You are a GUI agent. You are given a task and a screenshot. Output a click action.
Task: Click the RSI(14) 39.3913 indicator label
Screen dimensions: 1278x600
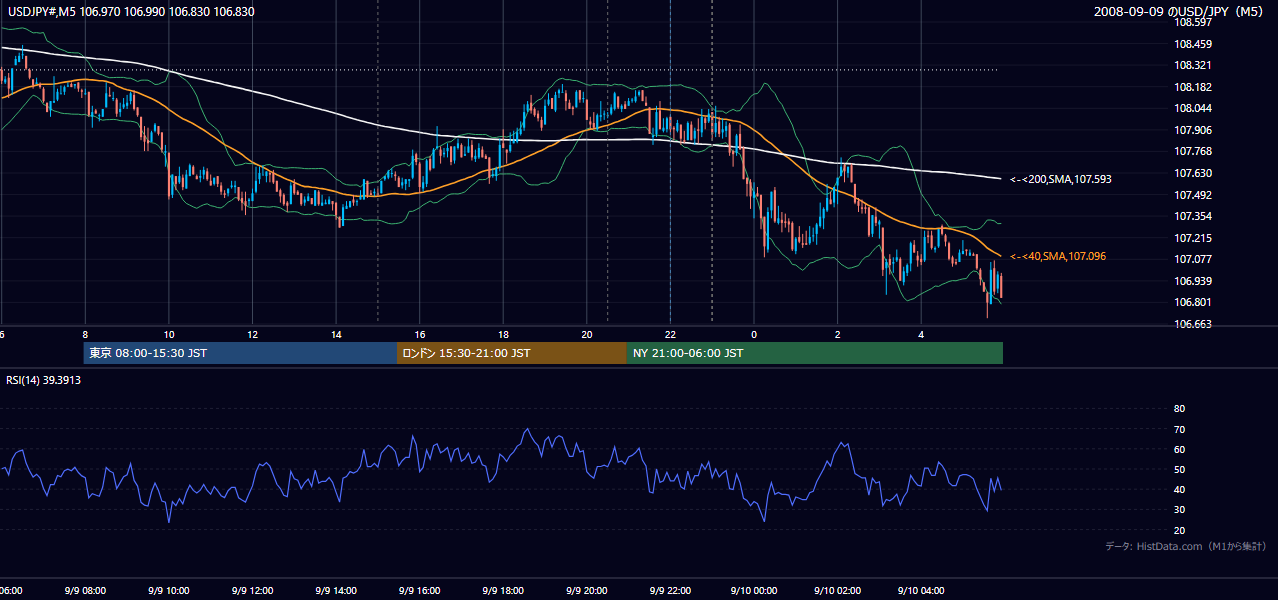coord(44,380)
